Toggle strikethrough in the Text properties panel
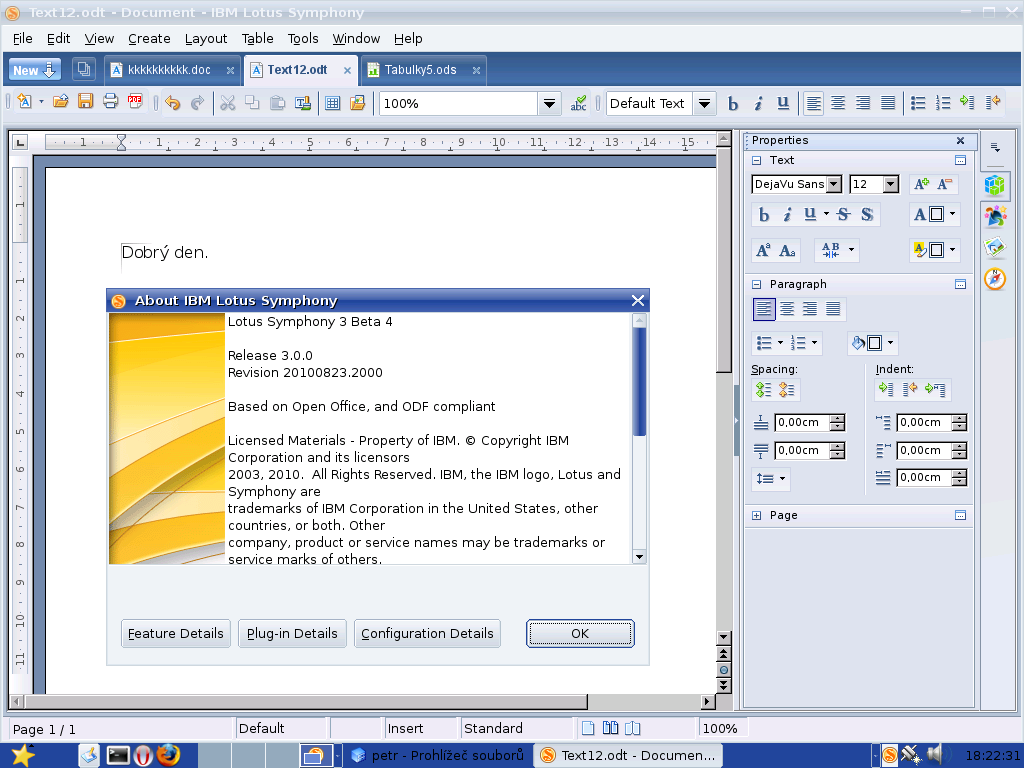 [843, 214]
